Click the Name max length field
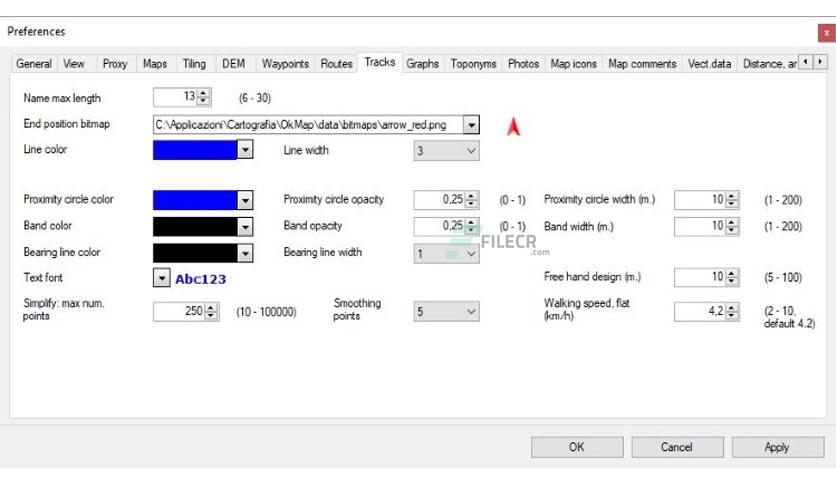 [175, 96]
